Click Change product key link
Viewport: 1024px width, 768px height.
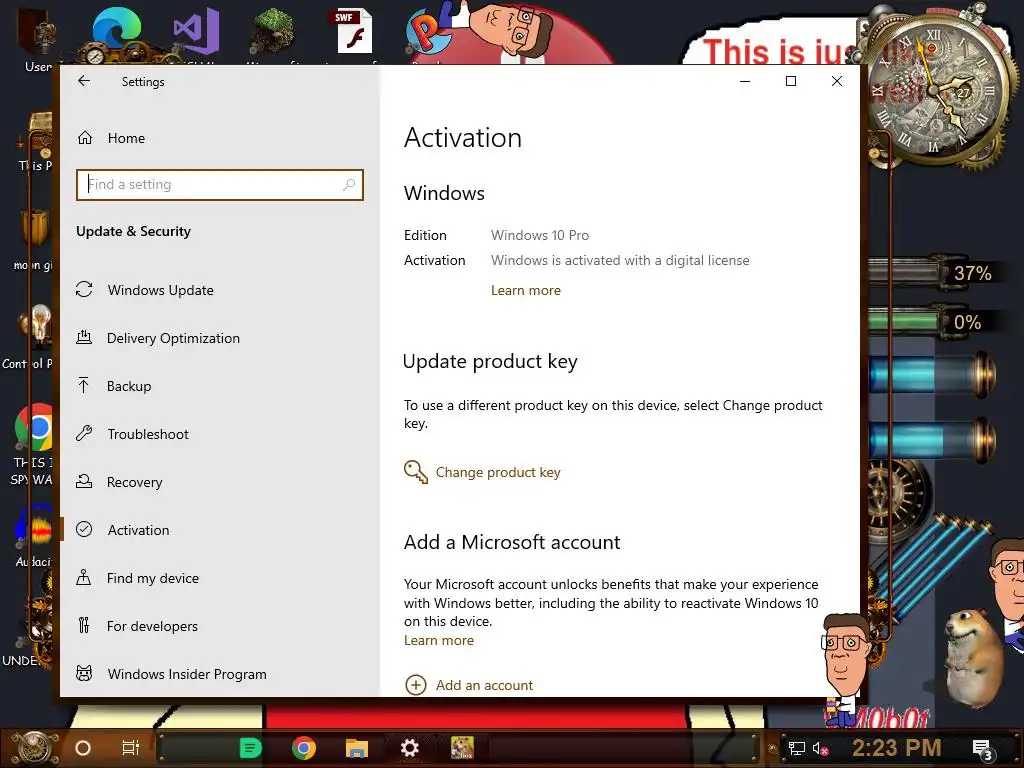point(498,472)
